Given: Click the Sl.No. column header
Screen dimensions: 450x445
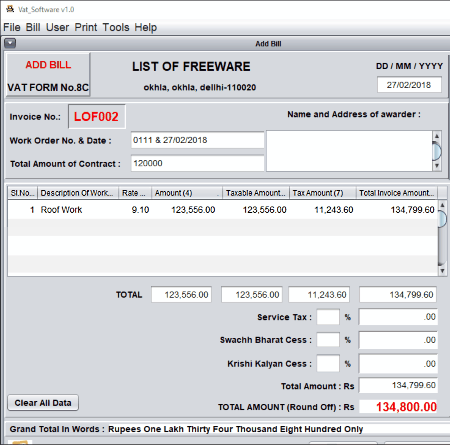Looking at the screenshot, I should (22, 193).
